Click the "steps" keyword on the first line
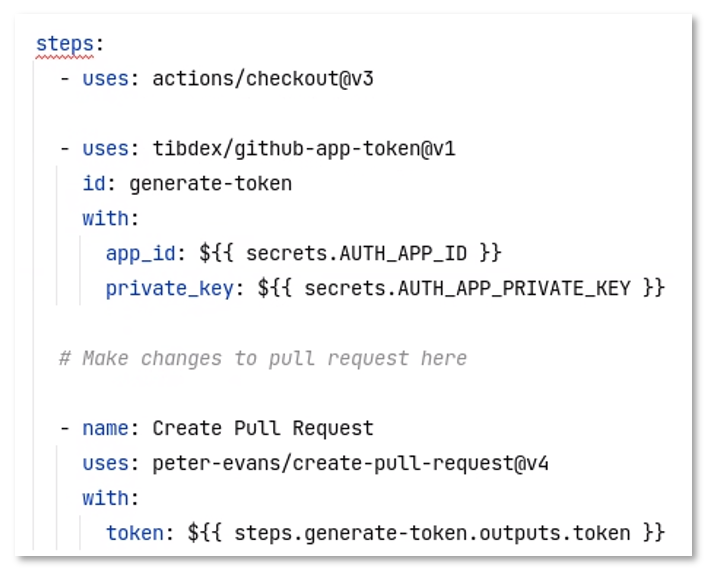 pyautogui.click(x=66, y=45)
